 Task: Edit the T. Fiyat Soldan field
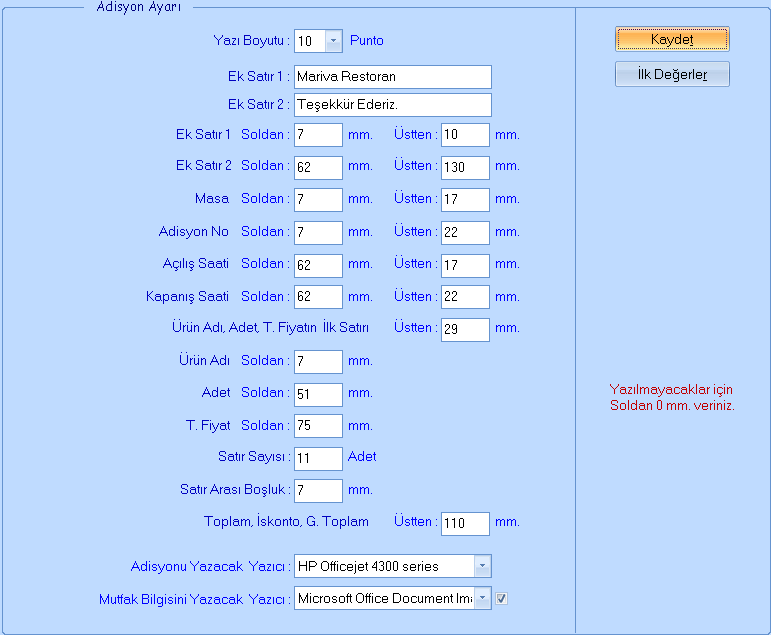point(318,425)
